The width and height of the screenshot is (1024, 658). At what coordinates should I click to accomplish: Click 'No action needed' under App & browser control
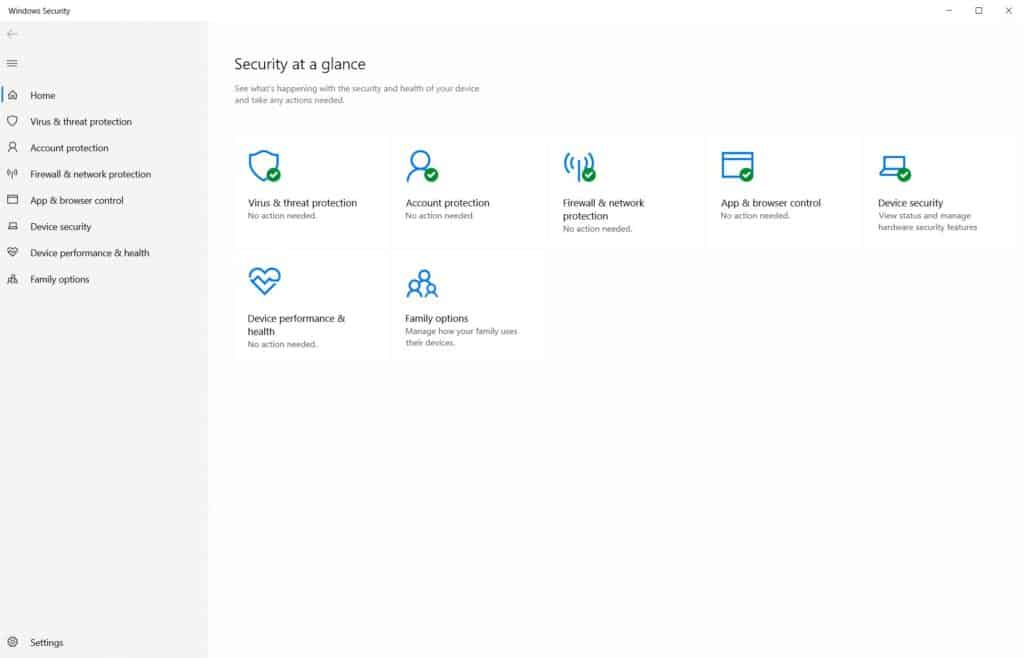click(755, 215)
